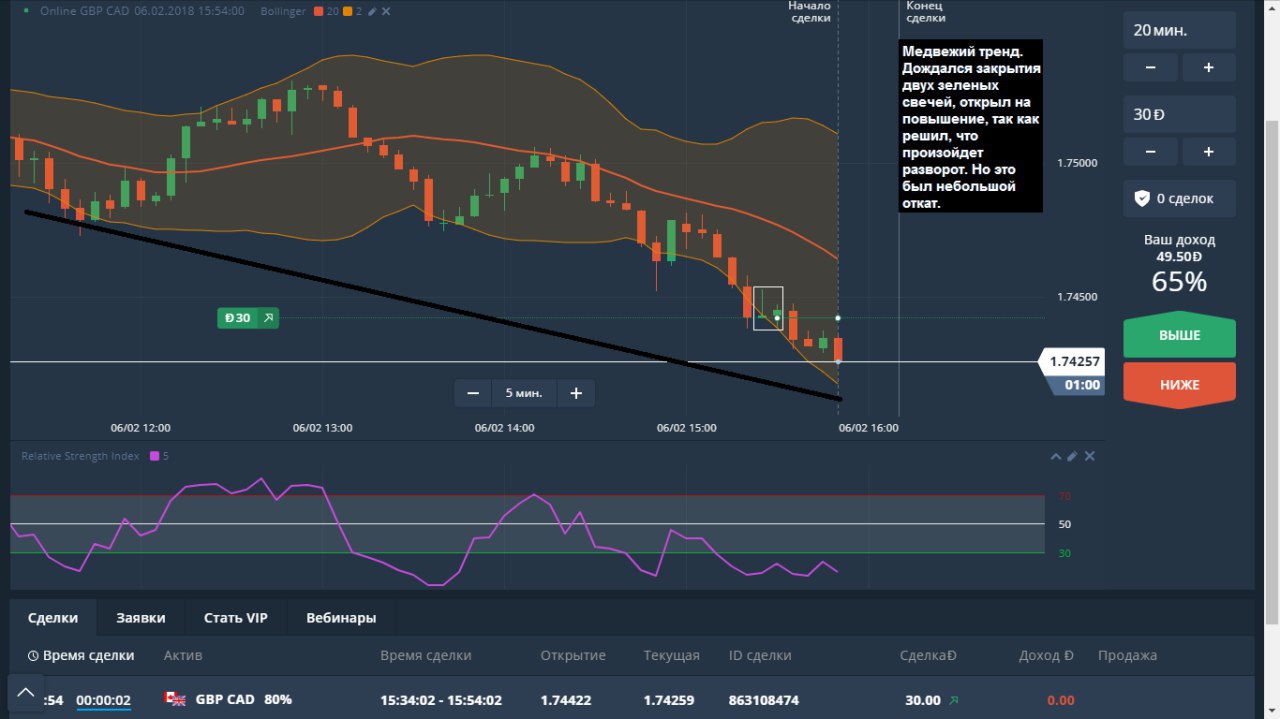Edit the RSI indicator settings (pencil icon)
Viewport: 1280px width, 719px height.
pyautogui.click(x=1072, y=456)
